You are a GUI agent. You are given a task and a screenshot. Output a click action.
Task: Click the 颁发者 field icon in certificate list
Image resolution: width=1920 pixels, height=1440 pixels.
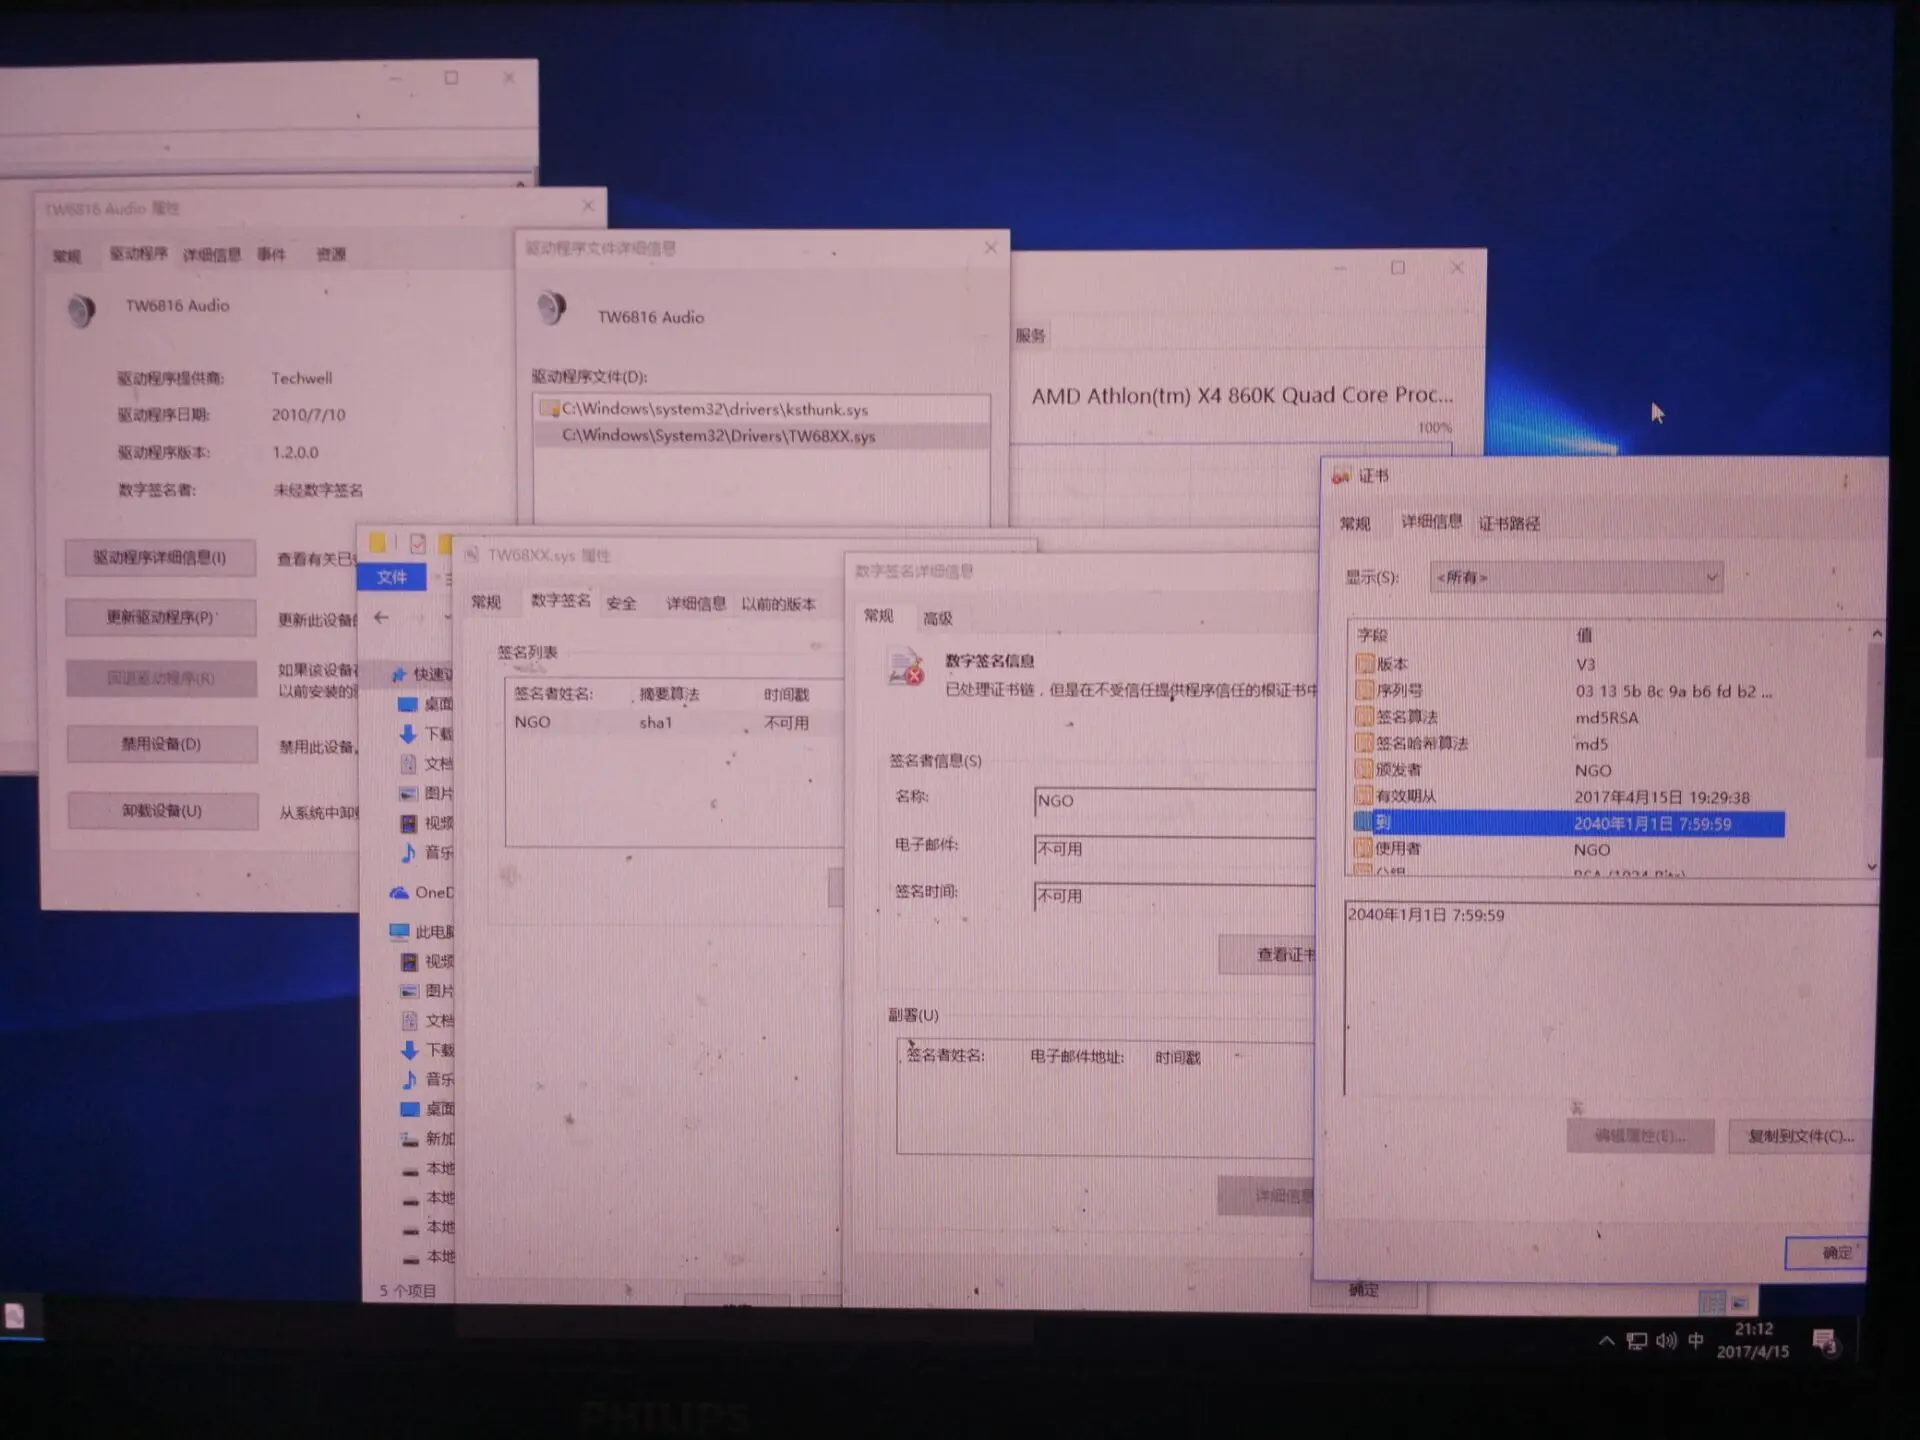tap(1364, 770)
